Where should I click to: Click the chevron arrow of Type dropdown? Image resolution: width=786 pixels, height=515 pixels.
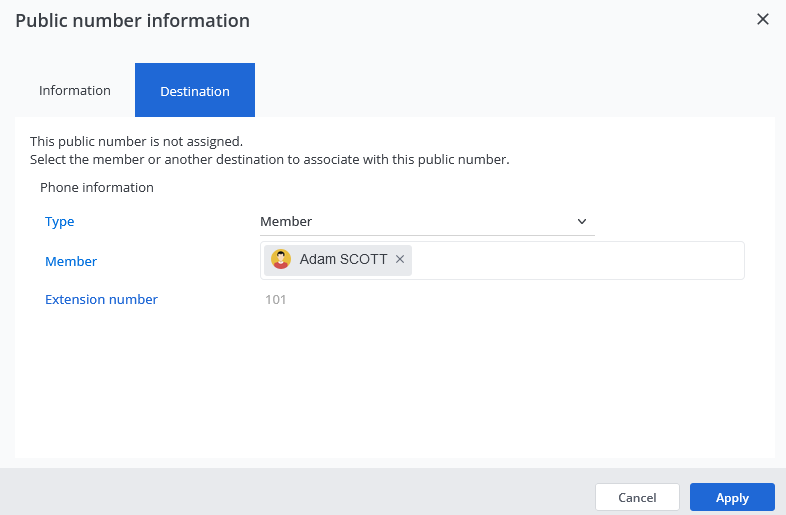click(x=582, y=221)
